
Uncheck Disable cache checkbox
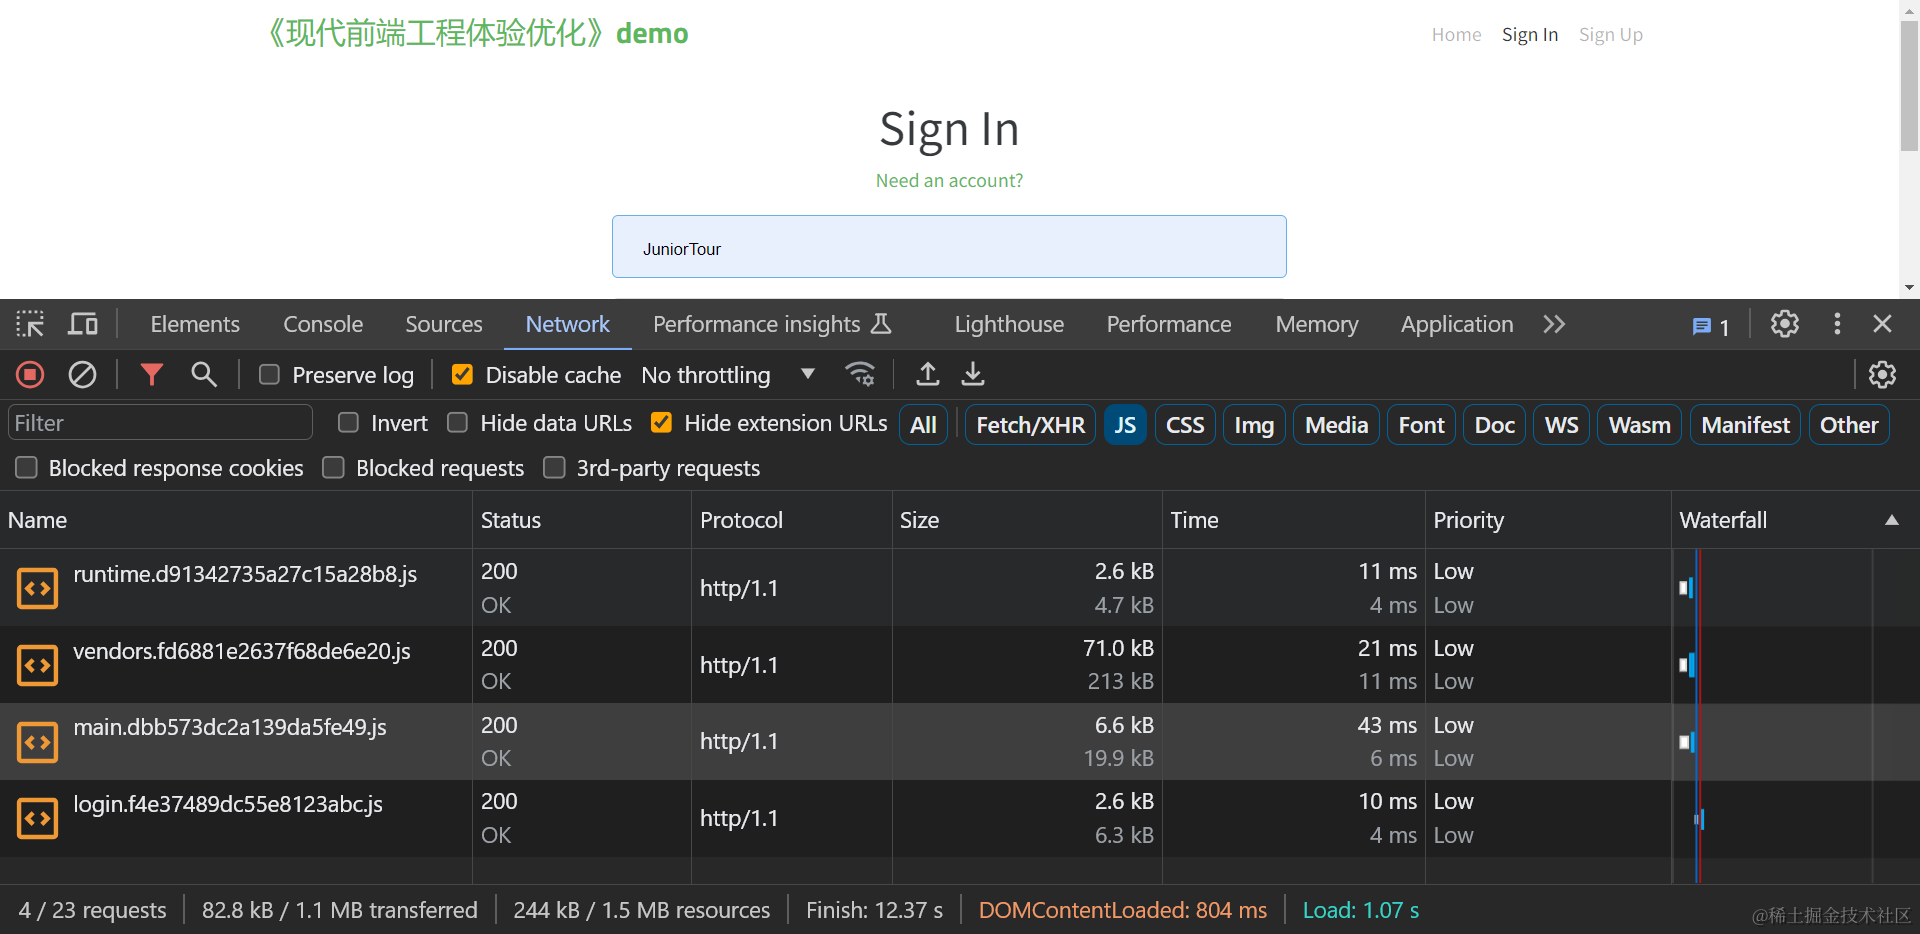click(462, 375)
